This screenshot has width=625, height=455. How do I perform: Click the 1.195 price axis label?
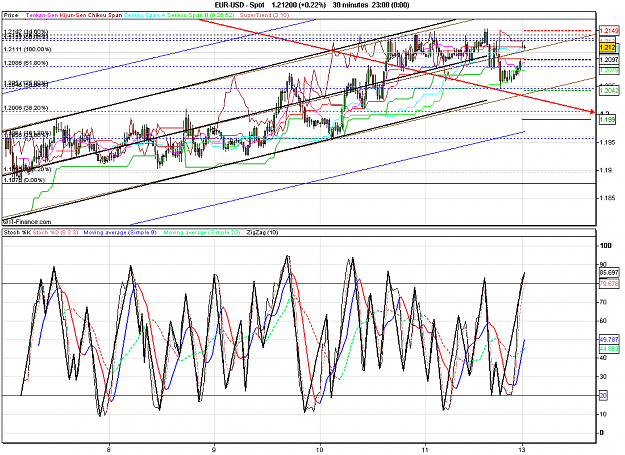tap(607, 142)
